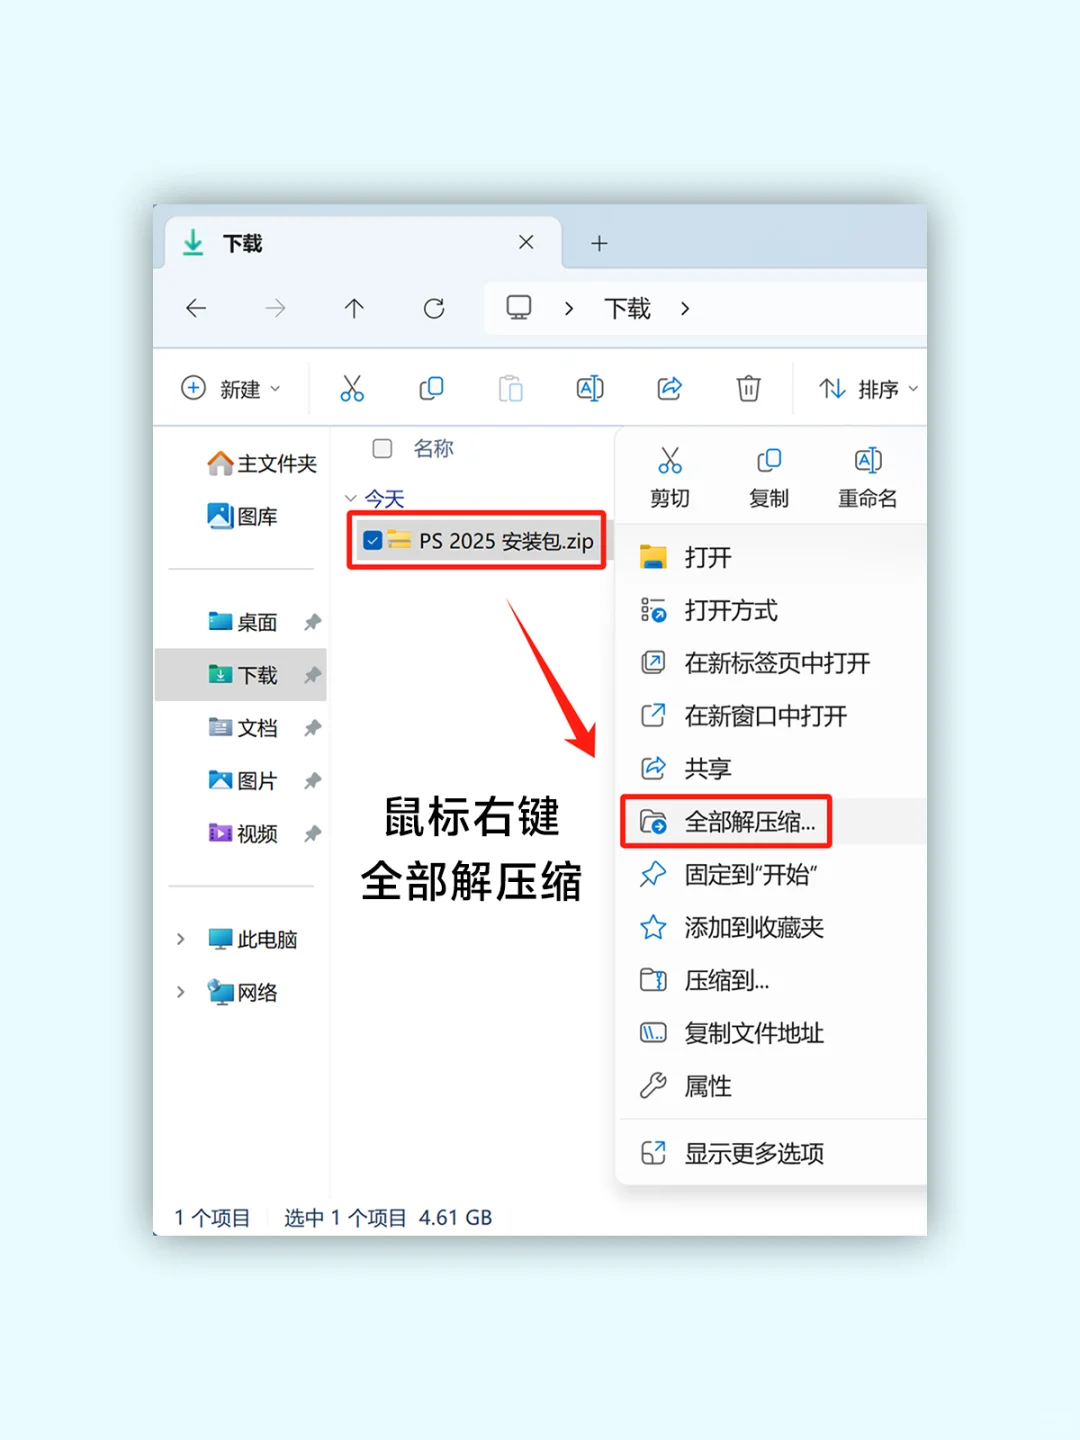Screen dimensions: 1080x1440
Task: Collapse the 今天 group
Action: (352, 498)
